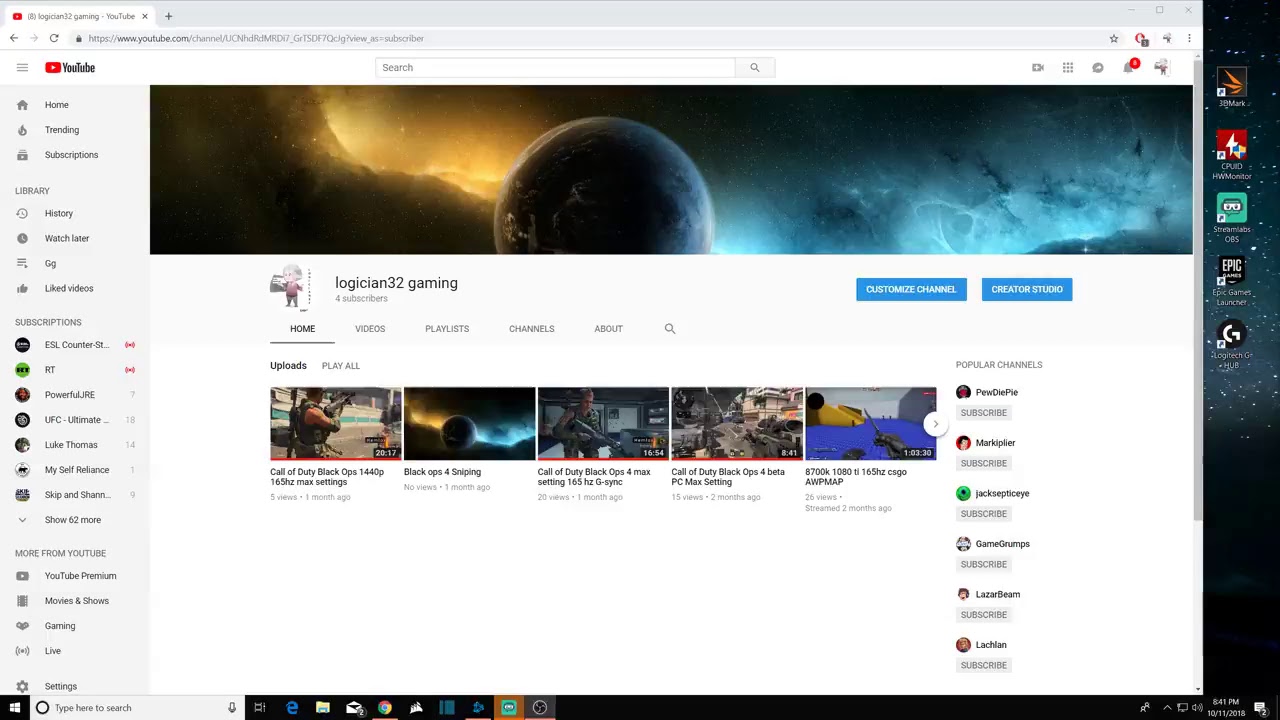Open the Black Ops 4 beta thumbnail
The height and width of the screenshot is (720, 1280).
tap(737, 424)
